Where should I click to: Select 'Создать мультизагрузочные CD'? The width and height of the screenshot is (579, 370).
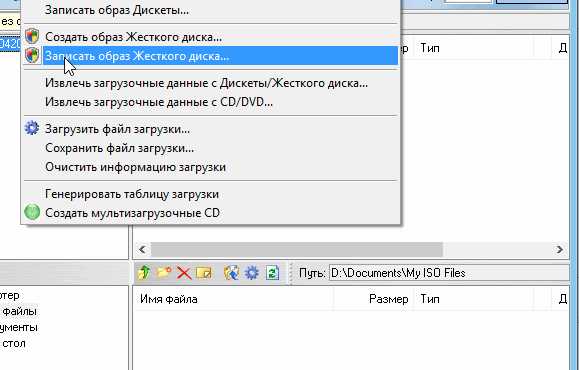pos(210,213)
